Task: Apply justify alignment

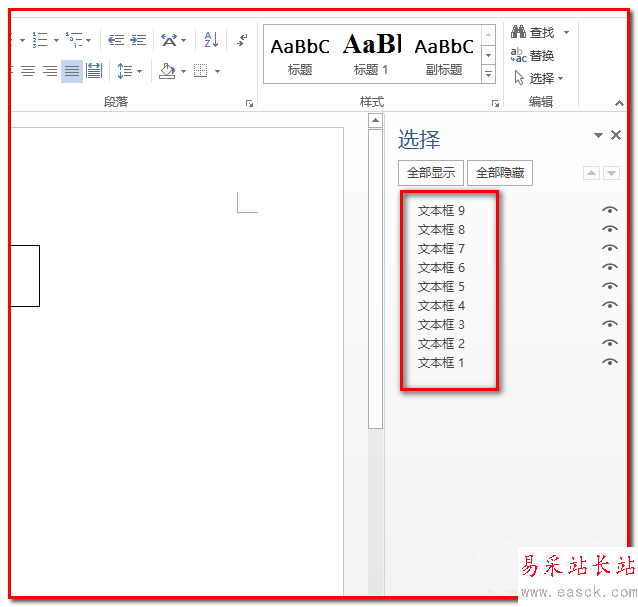Action: coord(72,72)
